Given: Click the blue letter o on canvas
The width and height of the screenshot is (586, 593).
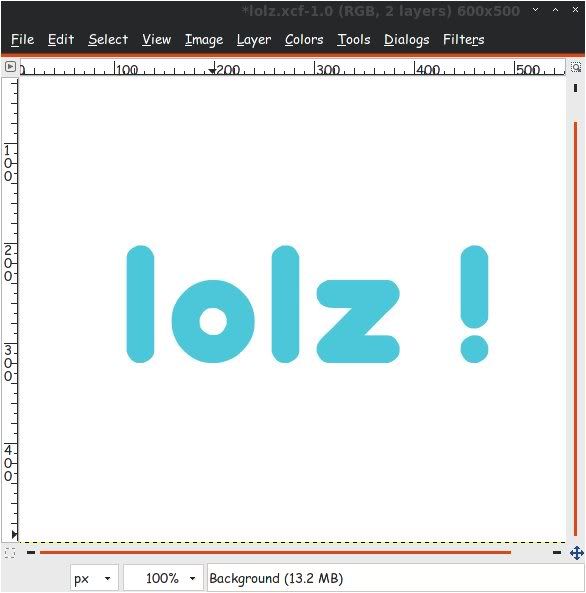Looking at the screenshot, I should point(213,321).
